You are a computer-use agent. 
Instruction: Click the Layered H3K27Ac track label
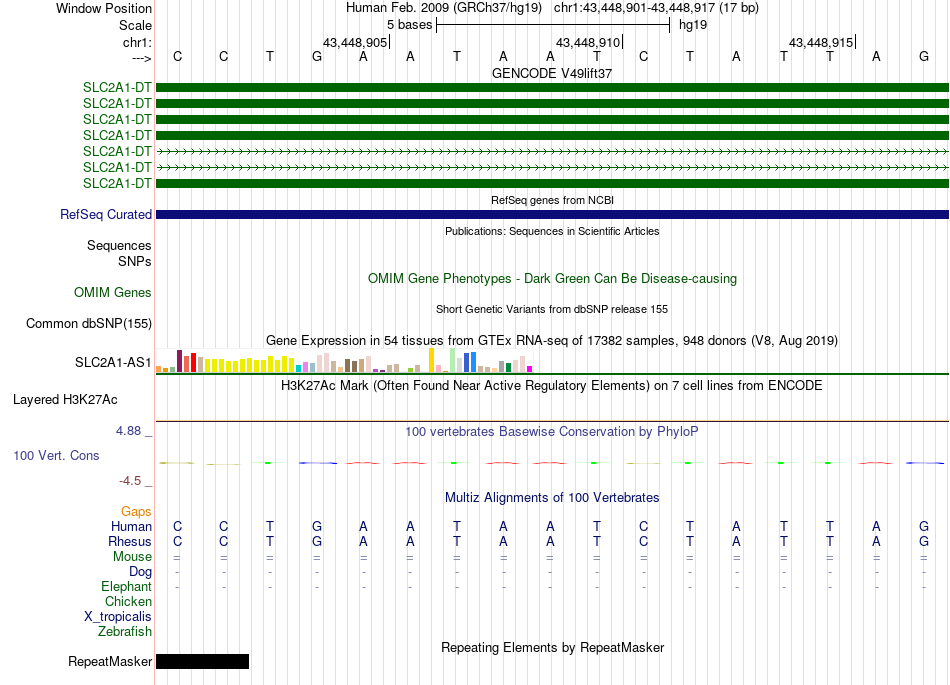tap(65, 400)
